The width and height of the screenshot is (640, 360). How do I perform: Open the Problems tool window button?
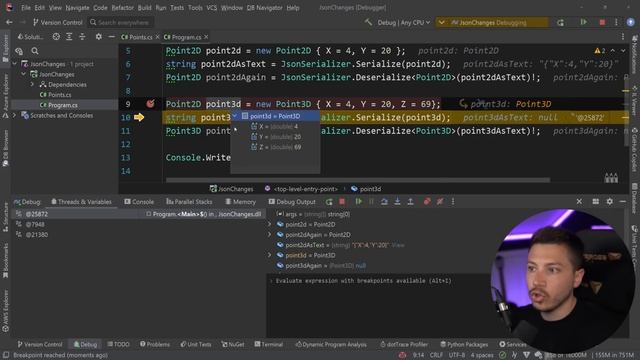point(155,344)
